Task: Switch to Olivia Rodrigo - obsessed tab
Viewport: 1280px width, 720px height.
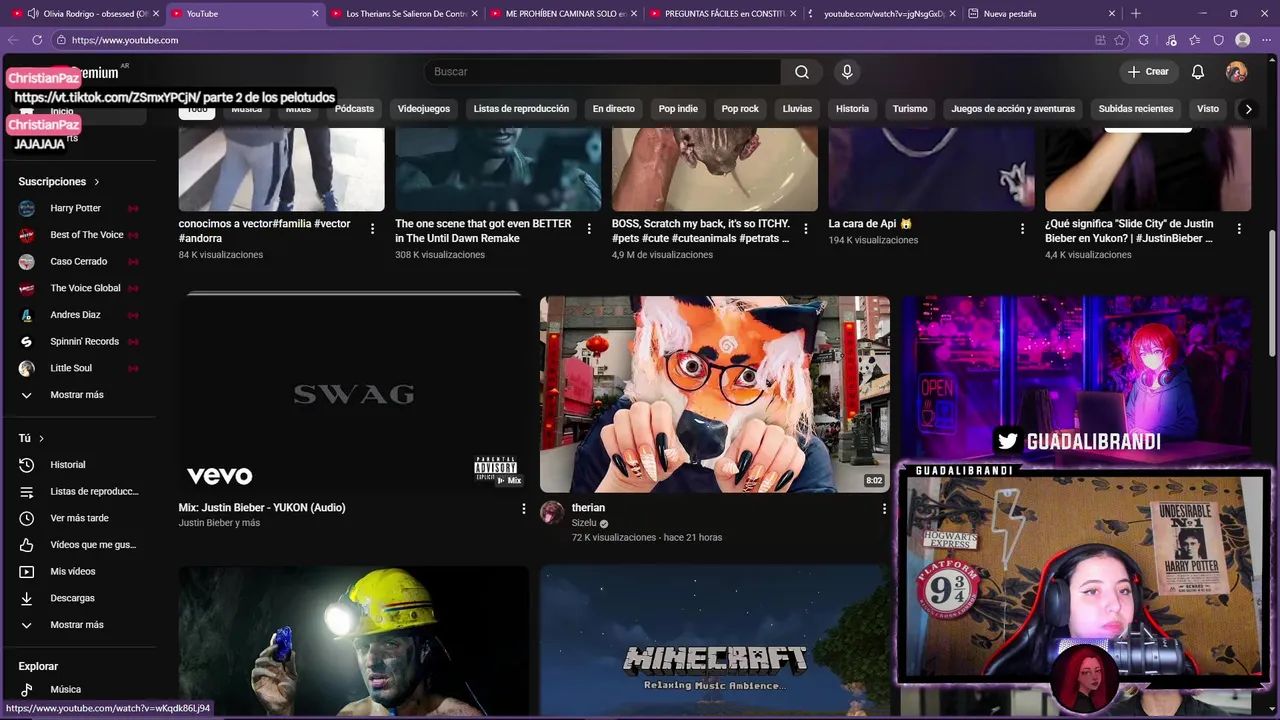Action: [85, 14]
